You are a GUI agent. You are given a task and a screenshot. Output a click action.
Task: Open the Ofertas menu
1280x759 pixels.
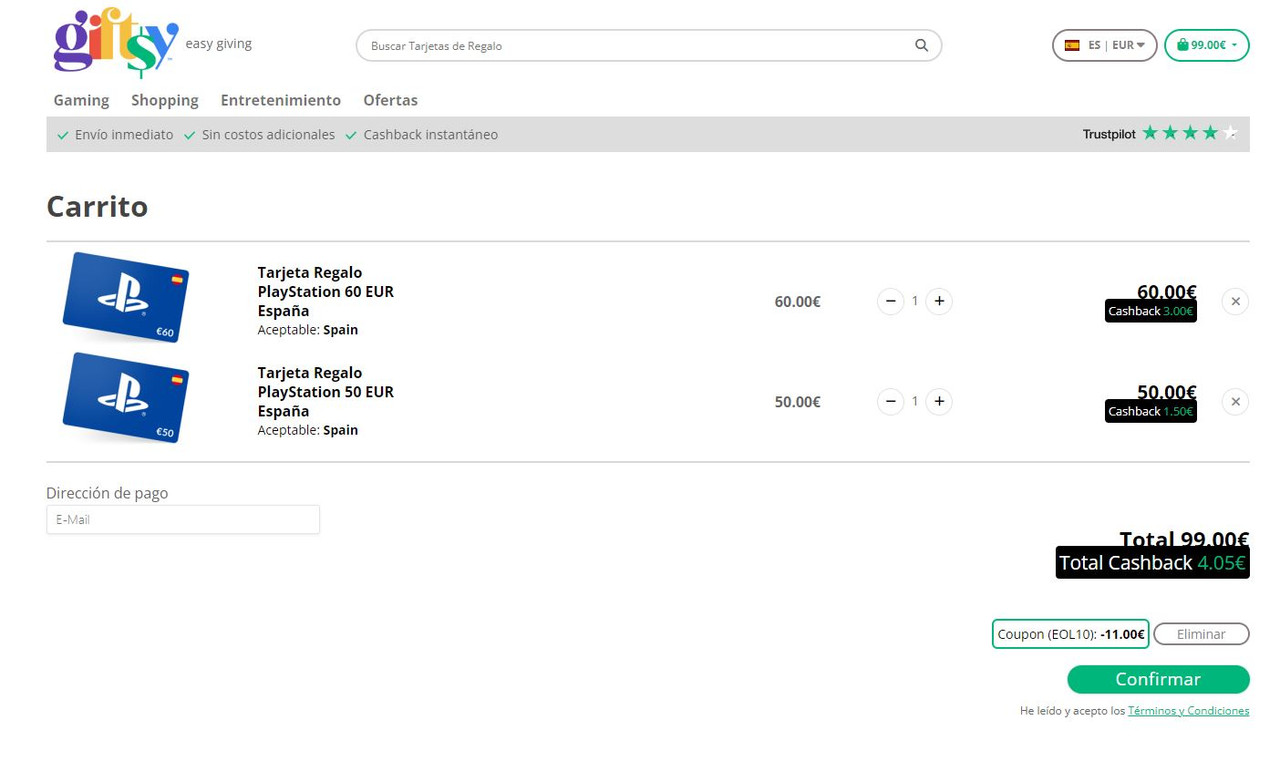390,100
